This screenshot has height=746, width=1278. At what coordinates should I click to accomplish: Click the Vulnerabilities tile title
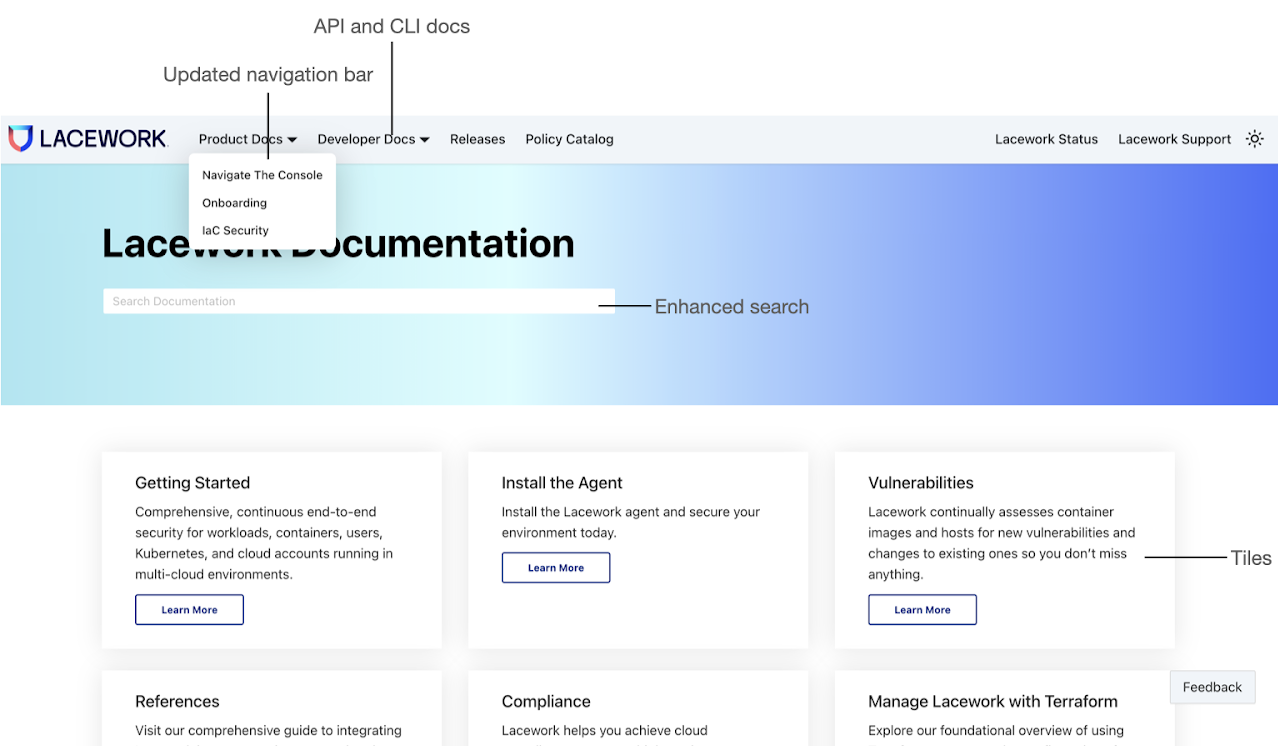click(x=920, y=483)
